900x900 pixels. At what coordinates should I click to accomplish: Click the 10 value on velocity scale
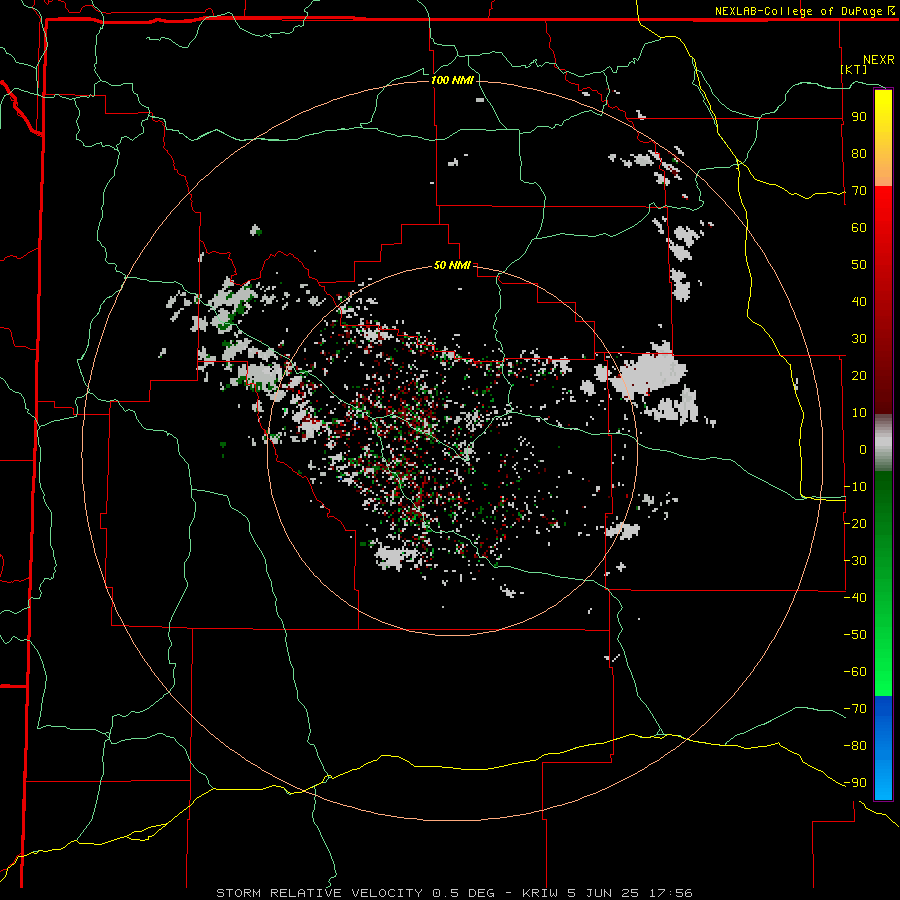(859, 413)
